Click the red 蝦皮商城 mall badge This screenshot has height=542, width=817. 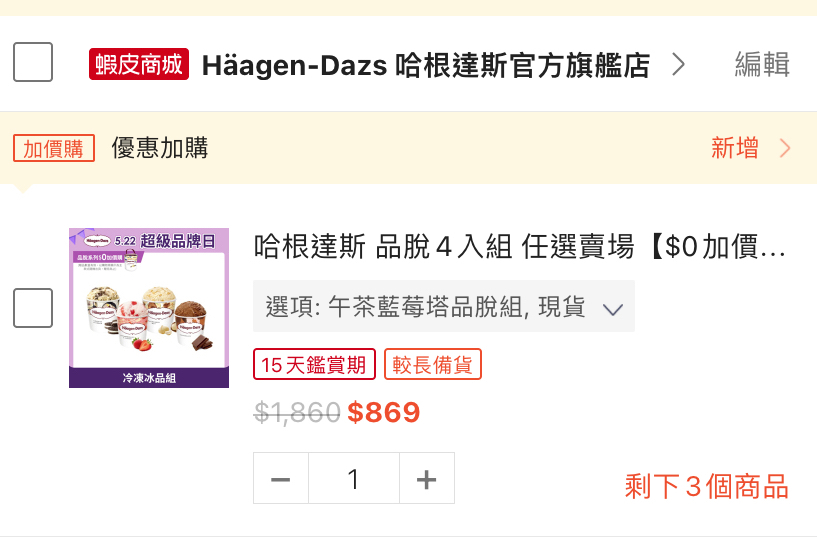point(139,65)
